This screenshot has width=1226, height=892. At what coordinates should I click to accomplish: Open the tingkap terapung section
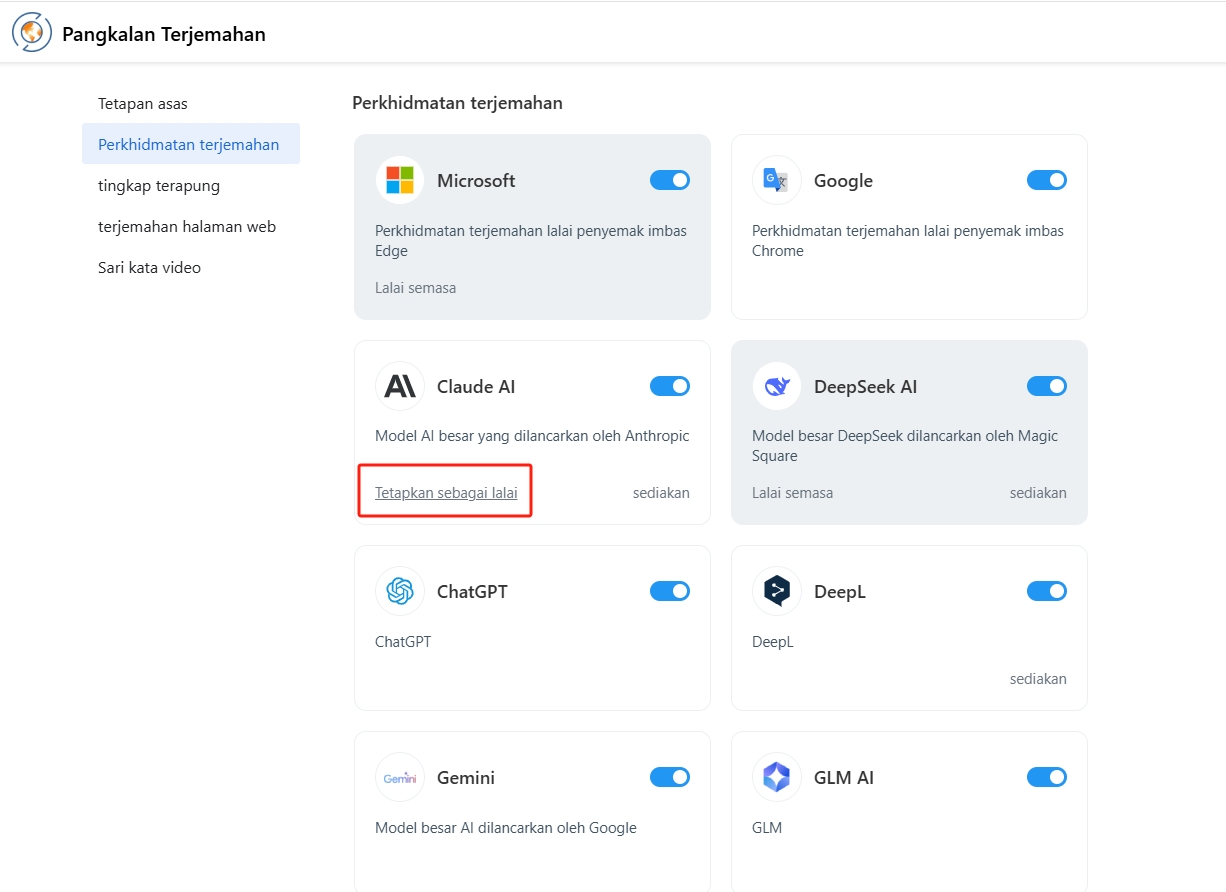(191, 185)
